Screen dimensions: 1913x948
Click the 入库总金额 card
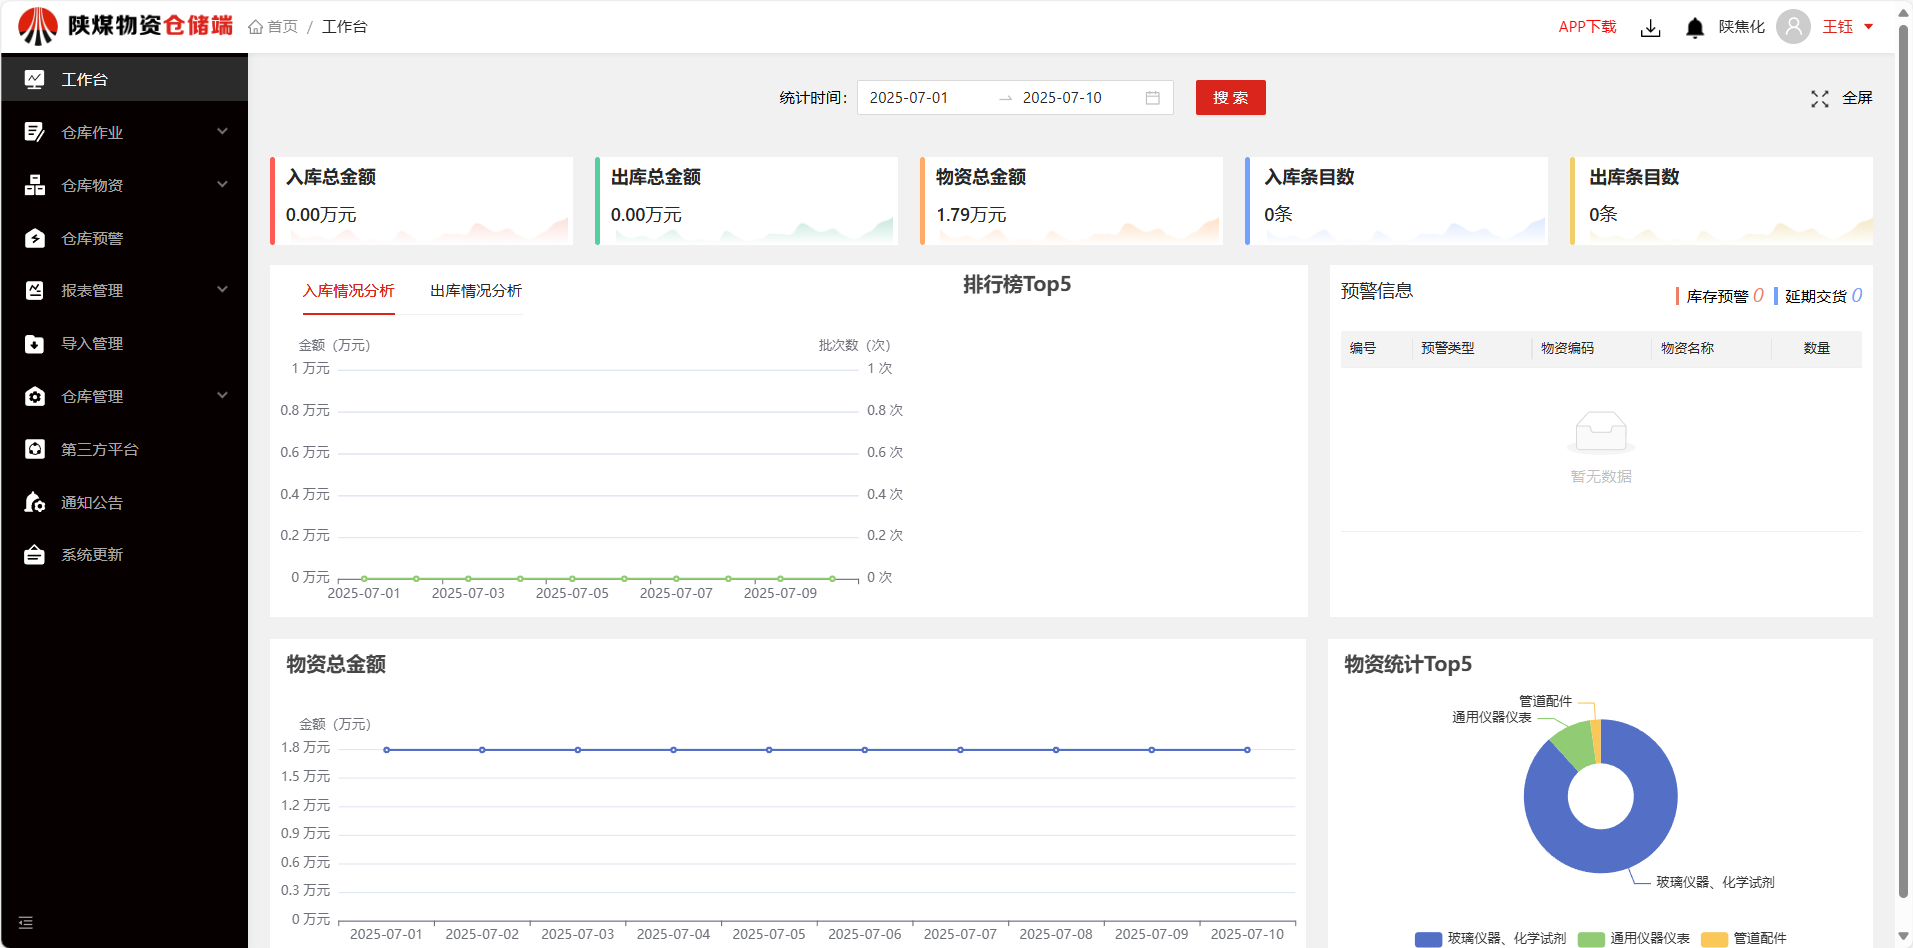(422, 200)
